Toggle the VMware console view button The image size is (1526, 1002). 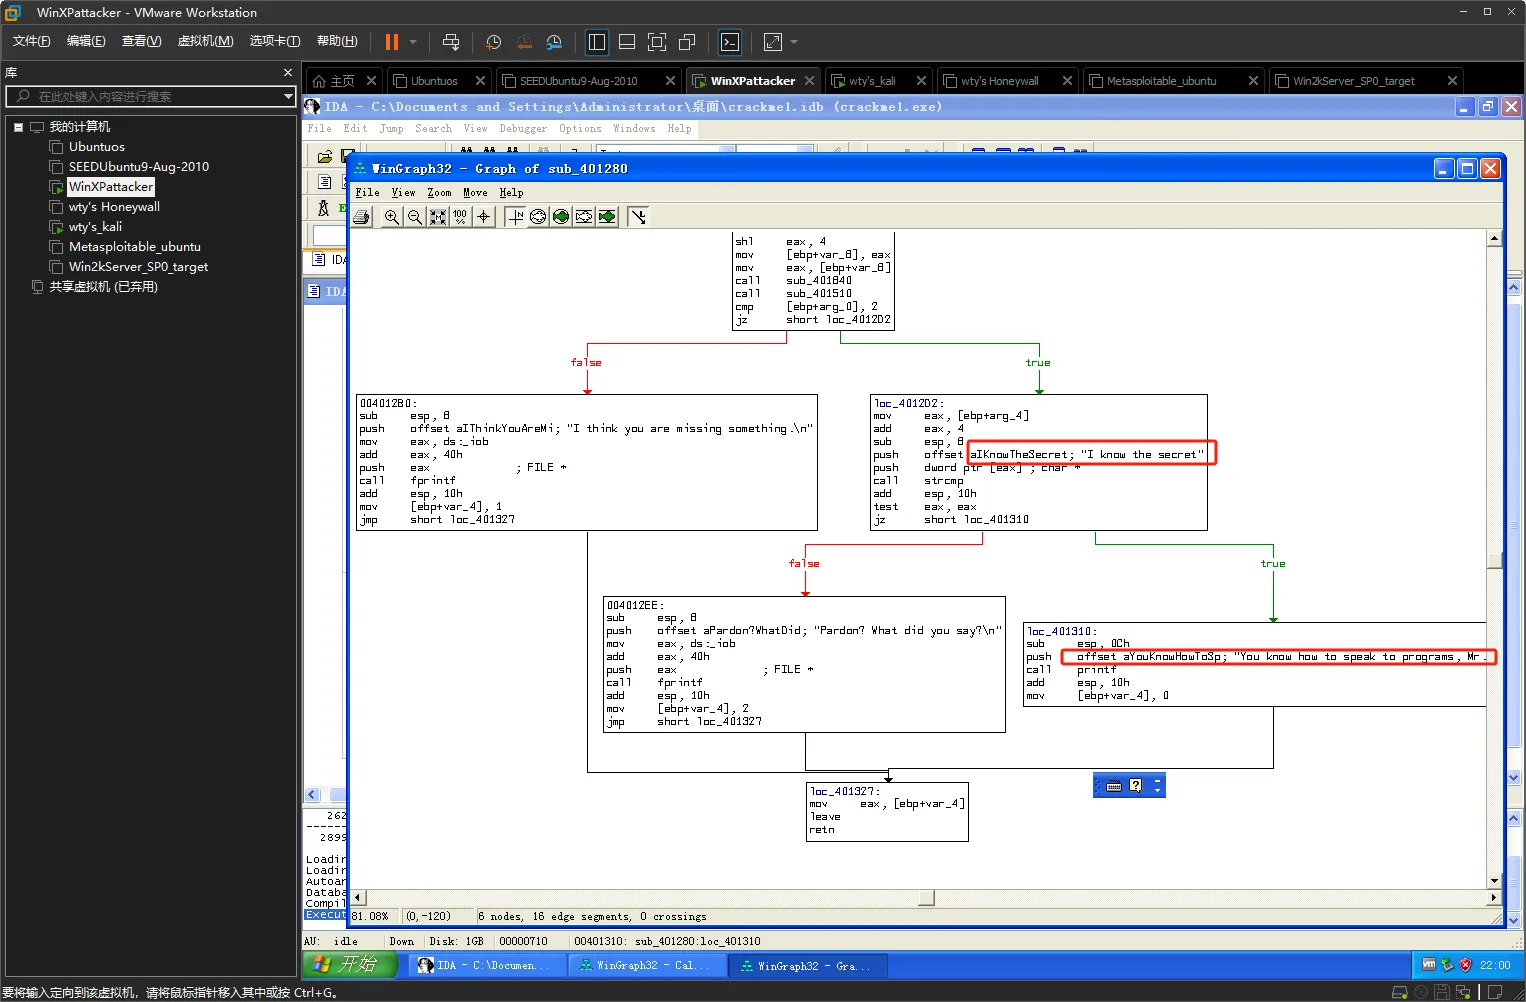(x=730, y=42)
